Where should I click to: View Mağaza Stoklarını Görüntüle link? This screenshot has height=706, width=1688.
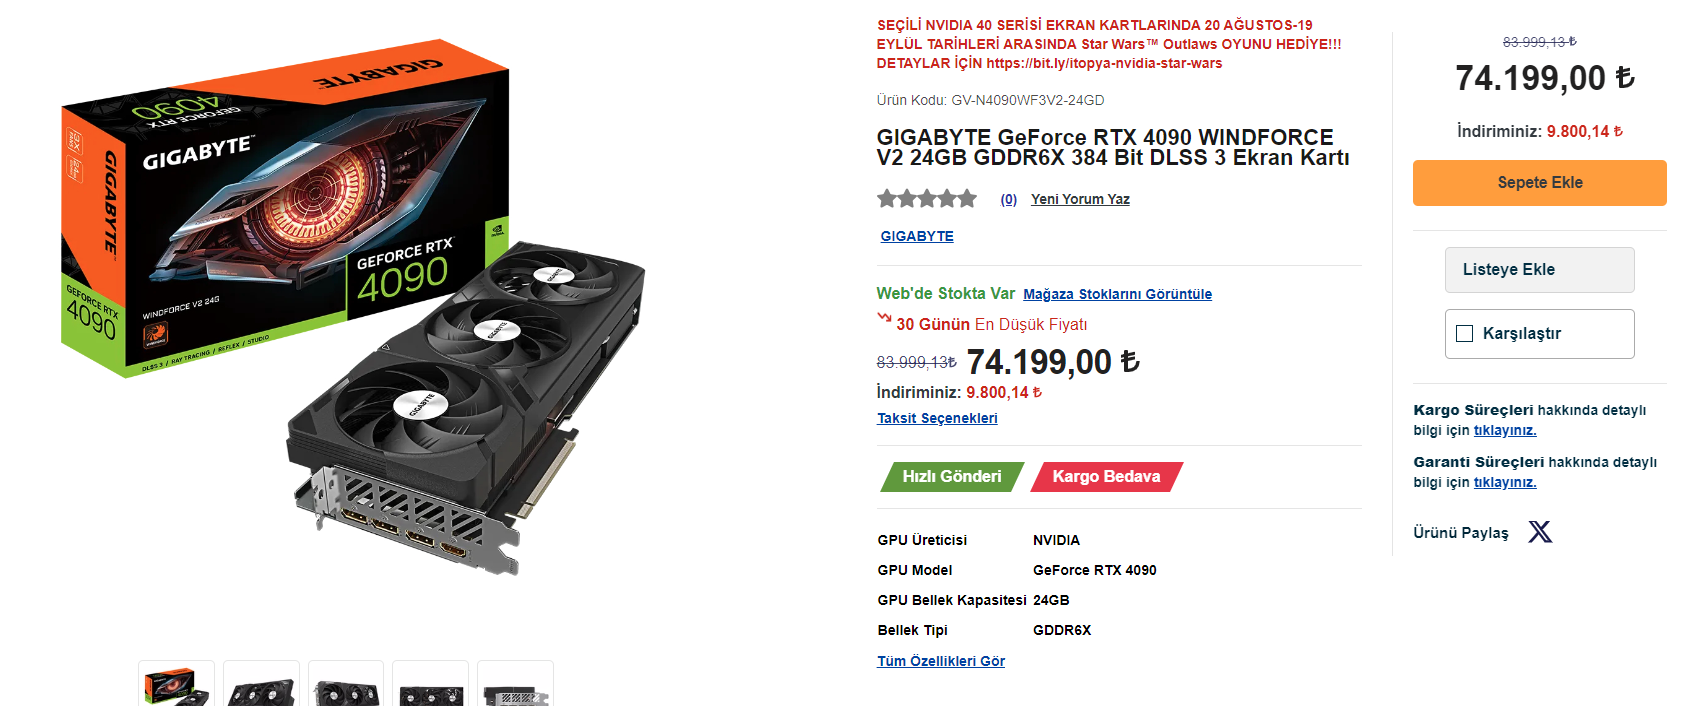coord(1117,294)
